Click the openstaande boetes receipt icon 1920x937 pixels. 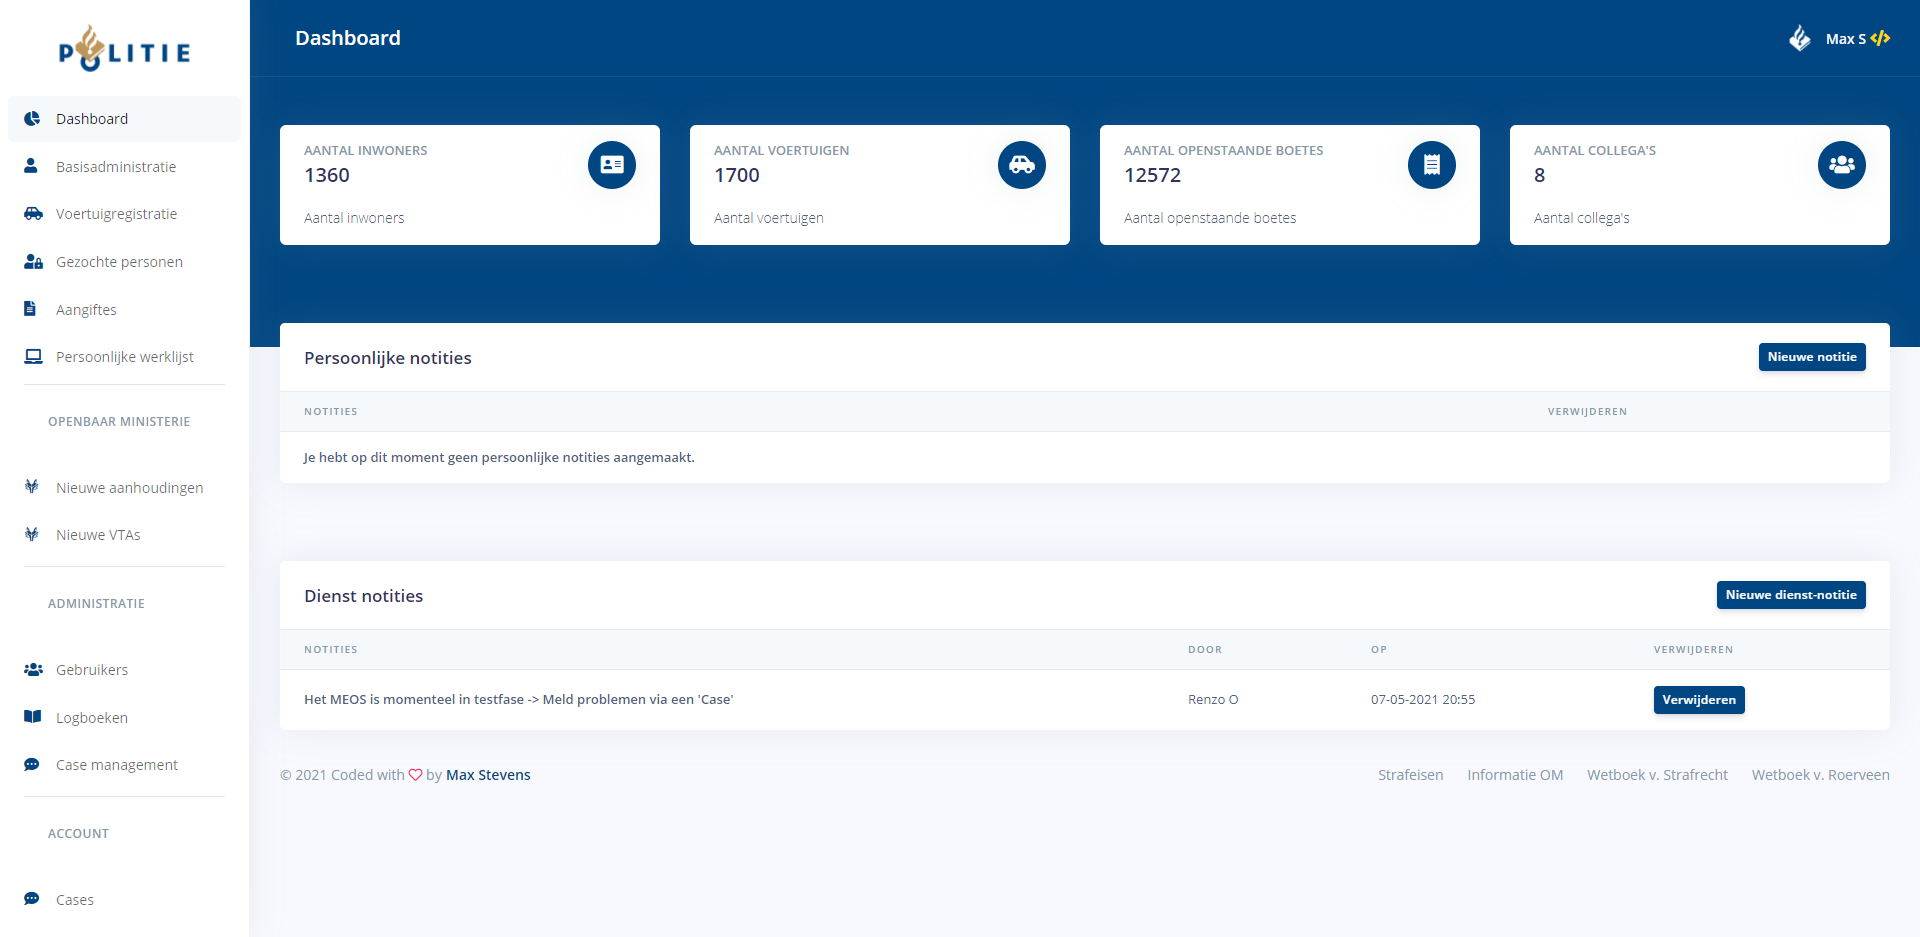(x=1431, y=165)
